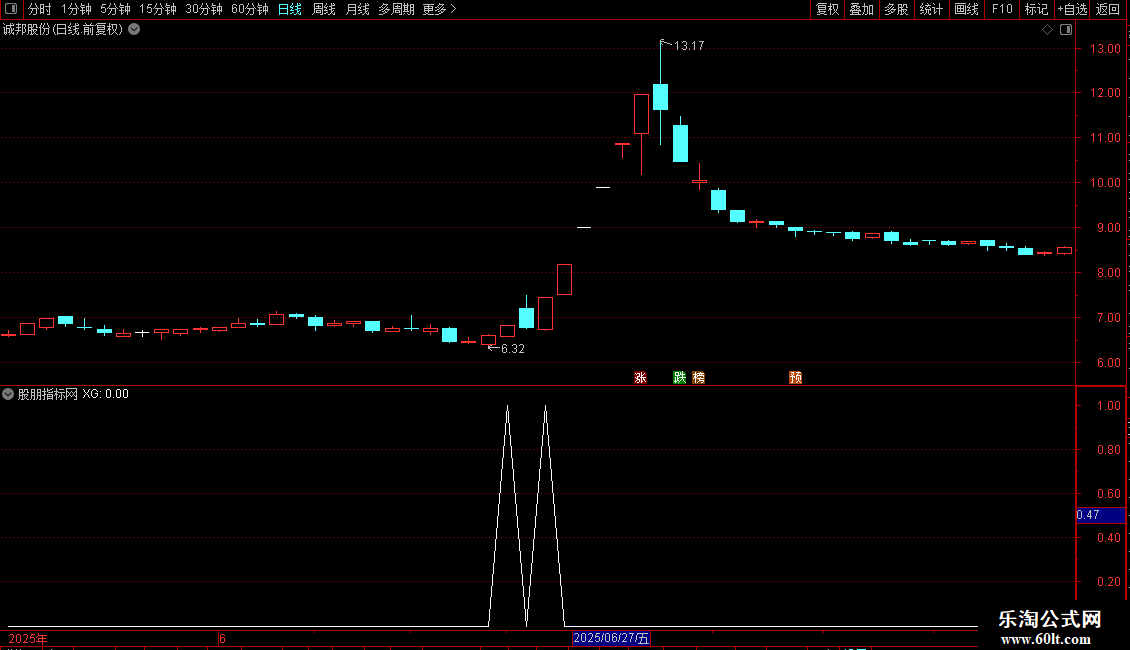Switch to 周线 weekly chart
Image resolution: width=1130 pixels, height=650 pixels.
[324, 9]
